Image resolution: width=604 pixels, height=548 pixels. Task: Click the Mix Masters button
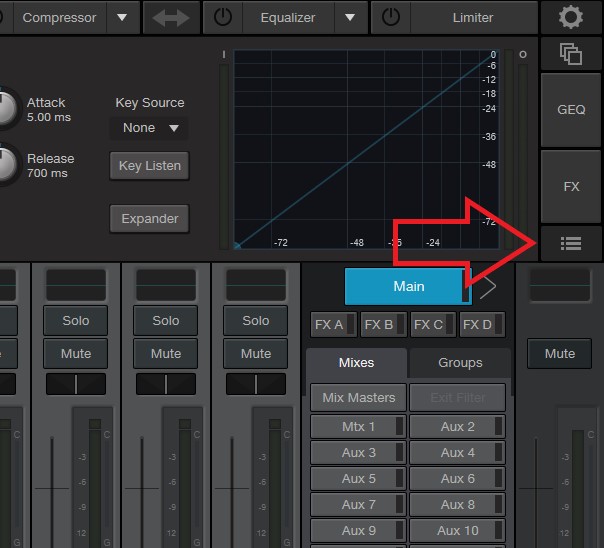click(358, 397)
